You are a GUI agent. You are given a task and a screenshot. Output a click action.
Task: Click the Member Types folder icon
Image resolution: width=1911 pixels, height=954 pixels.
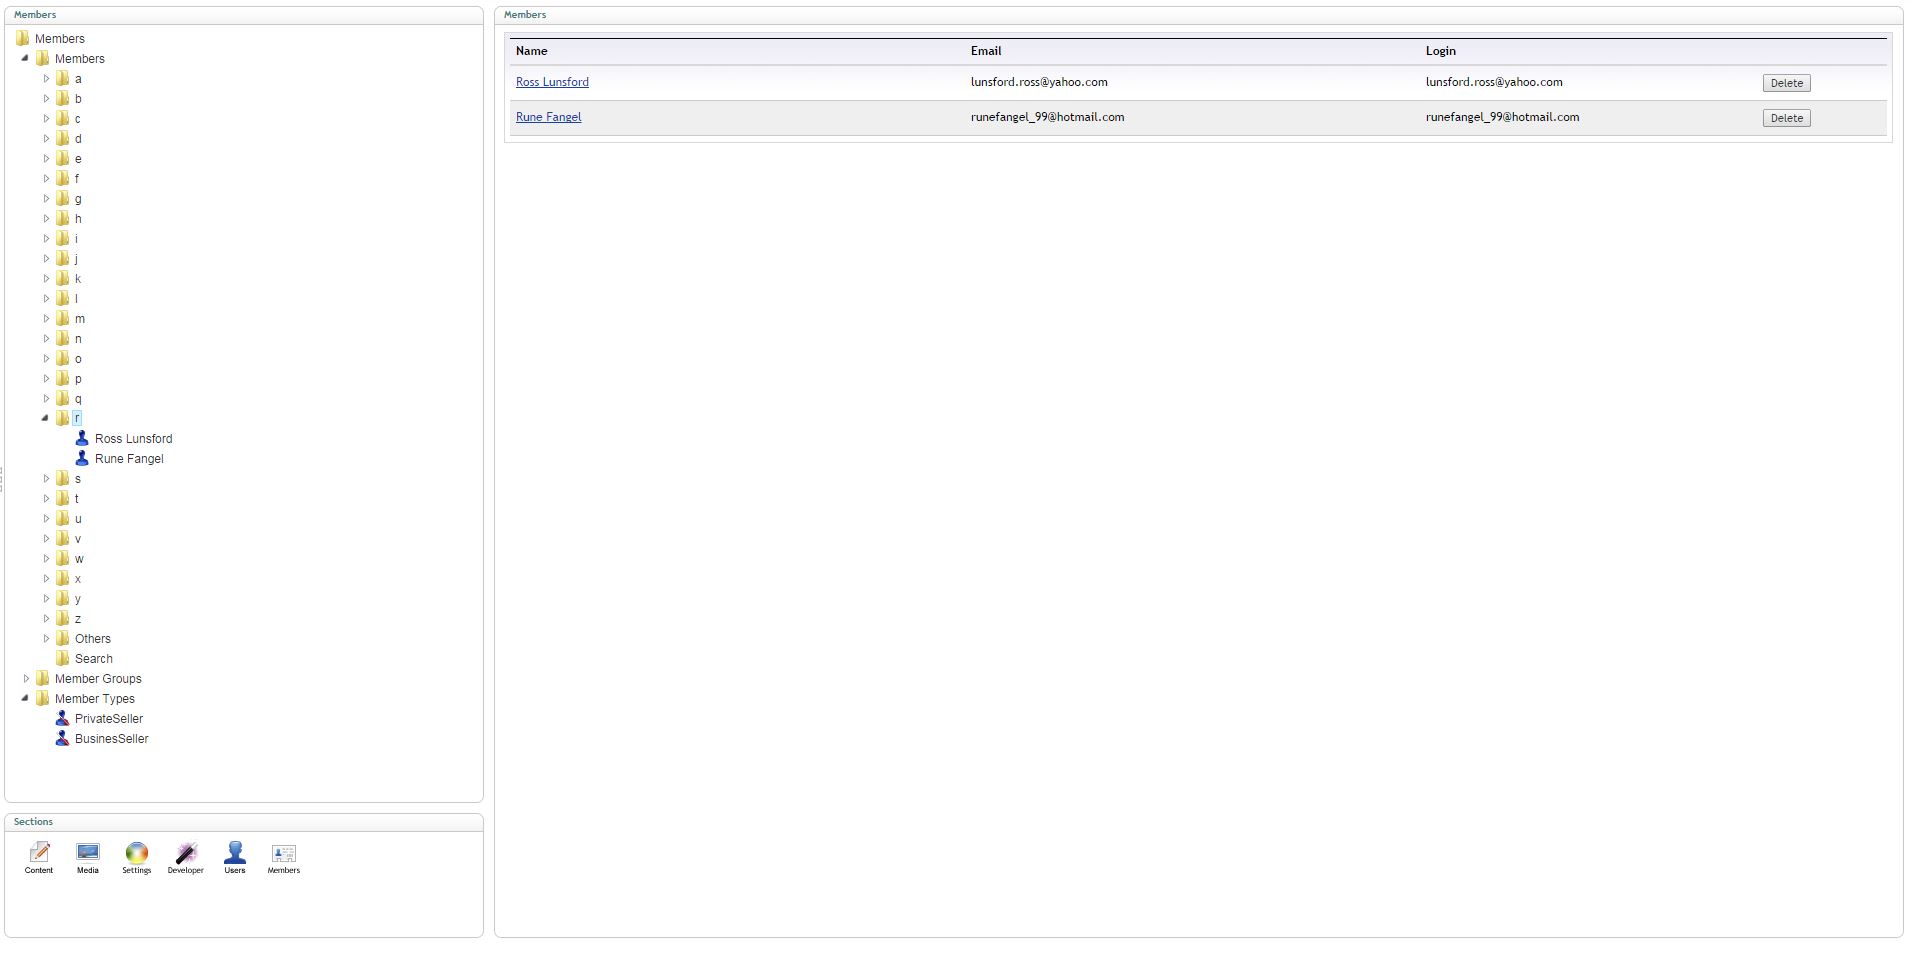pyautogui.click(x=42, y=698)
